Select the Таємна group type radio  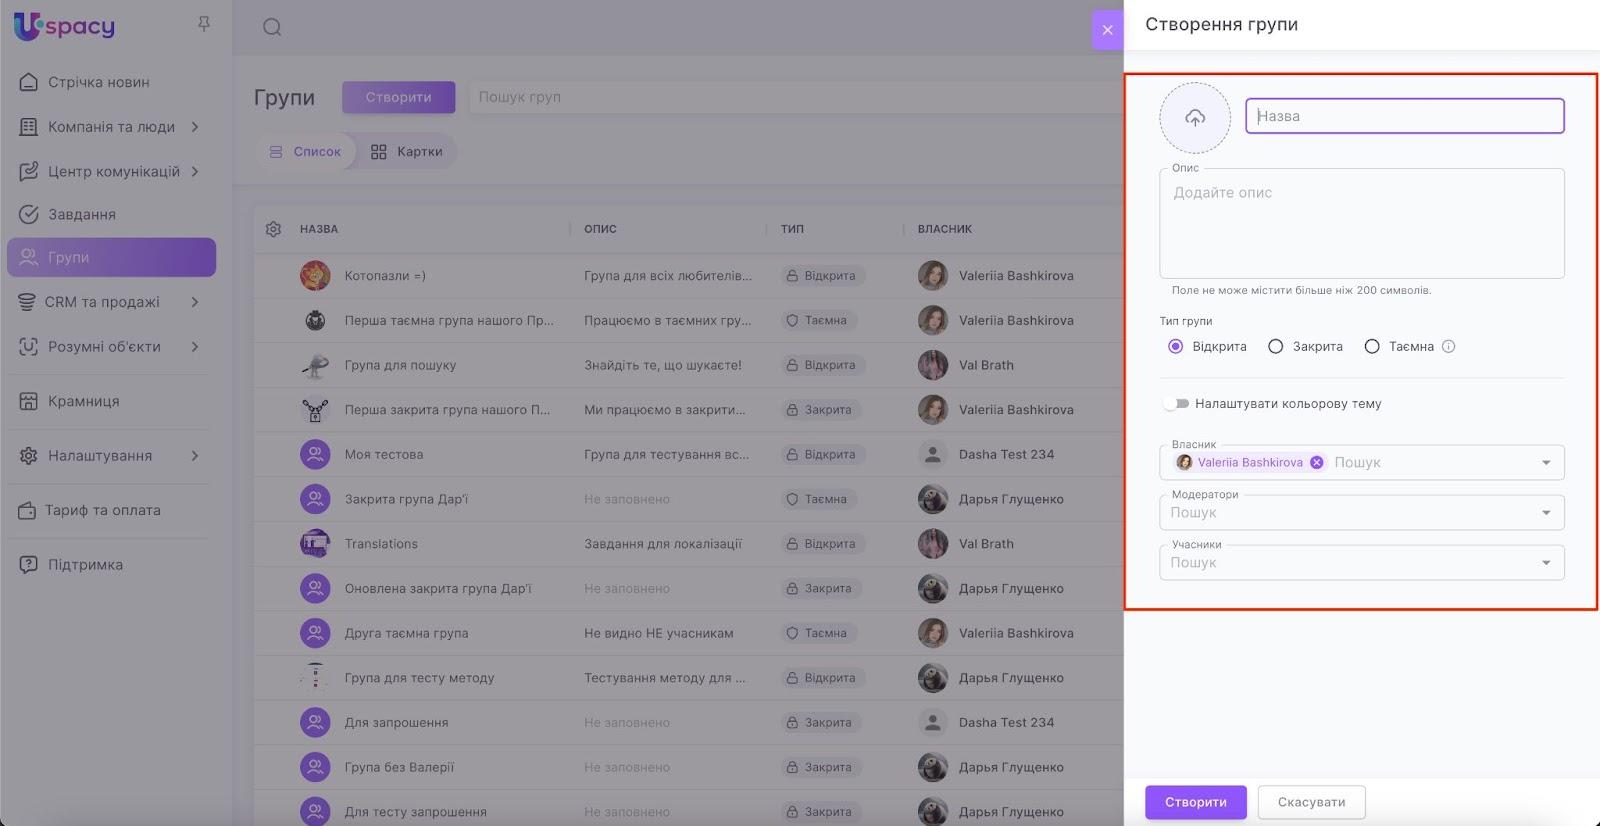click(x=1372, y=347)
